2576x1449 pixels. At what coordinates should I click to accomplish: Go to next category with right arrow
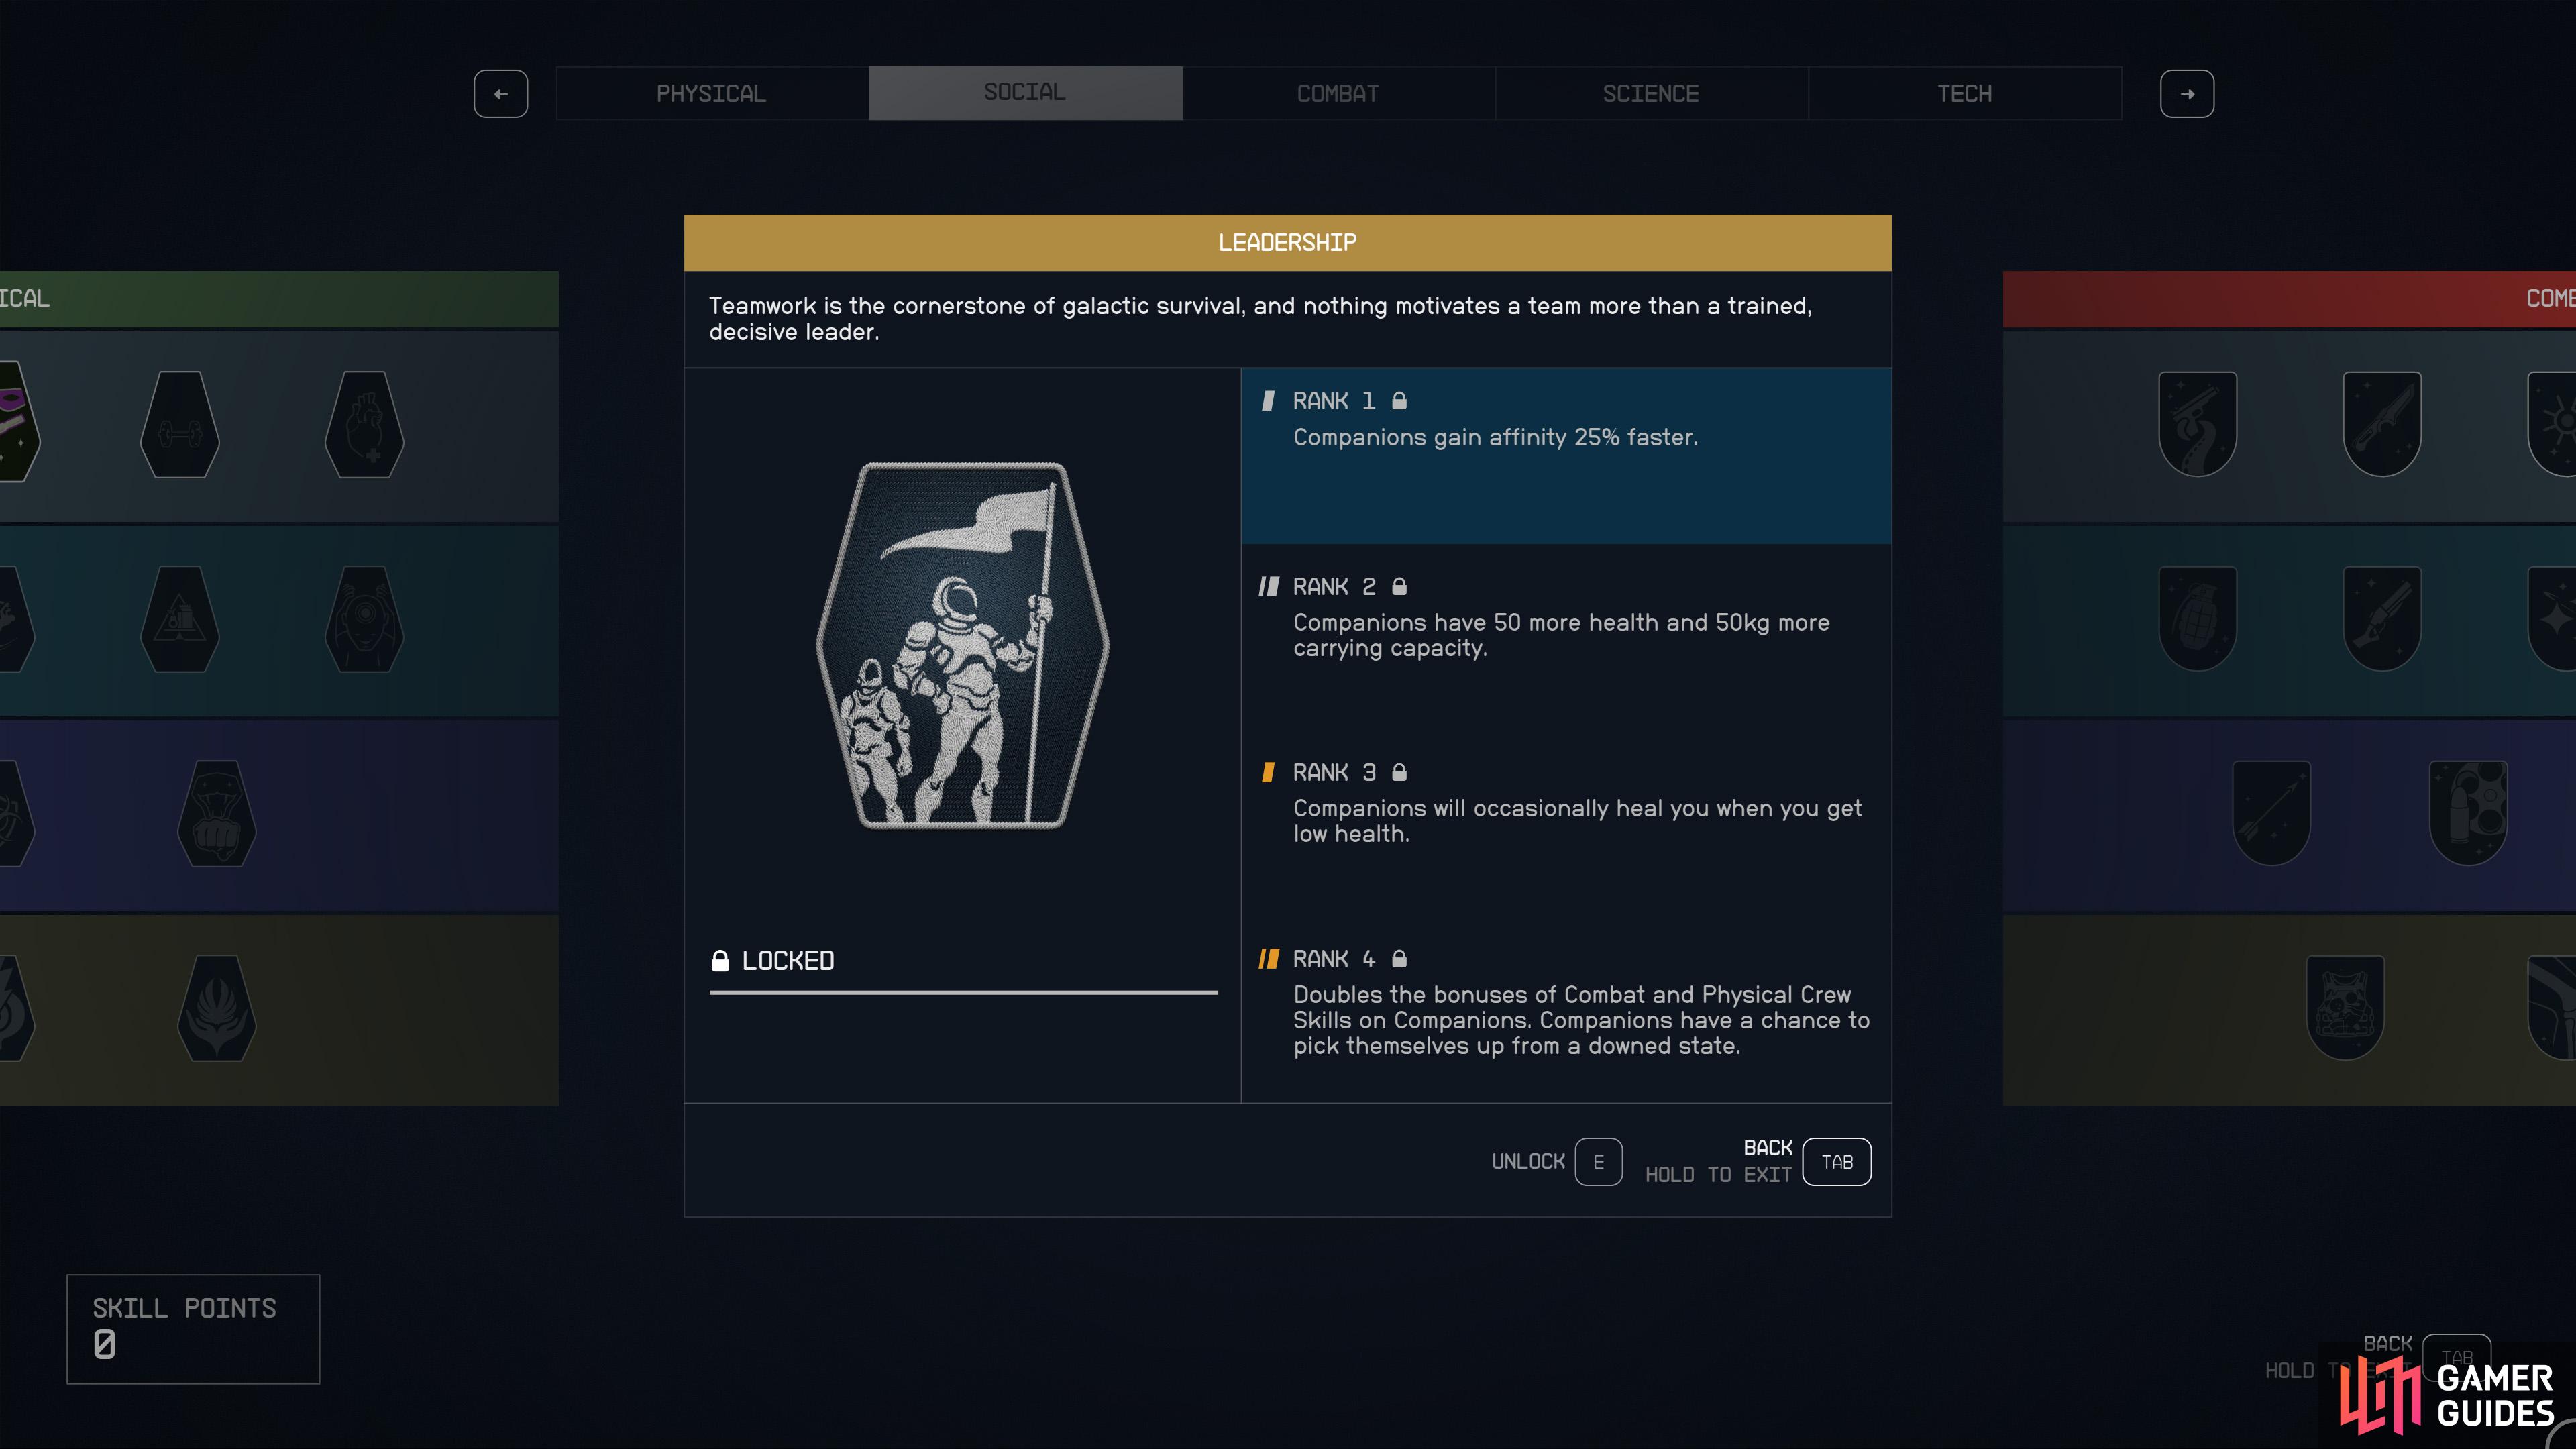[2187, 94]
